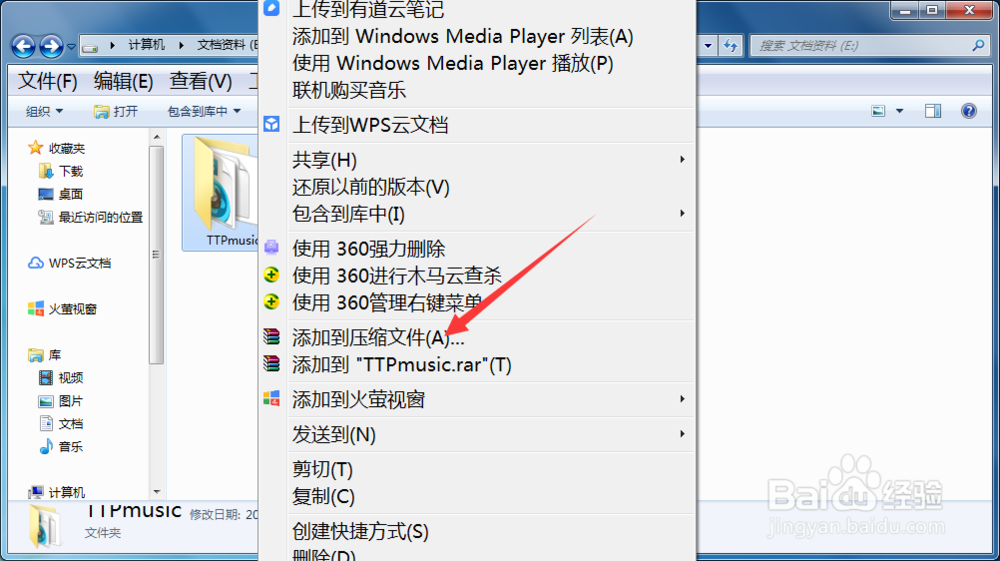1000x561 pixels.
Task: Open the 包含到库中 toolbar dropdown
Action: (x=204, y=111)
